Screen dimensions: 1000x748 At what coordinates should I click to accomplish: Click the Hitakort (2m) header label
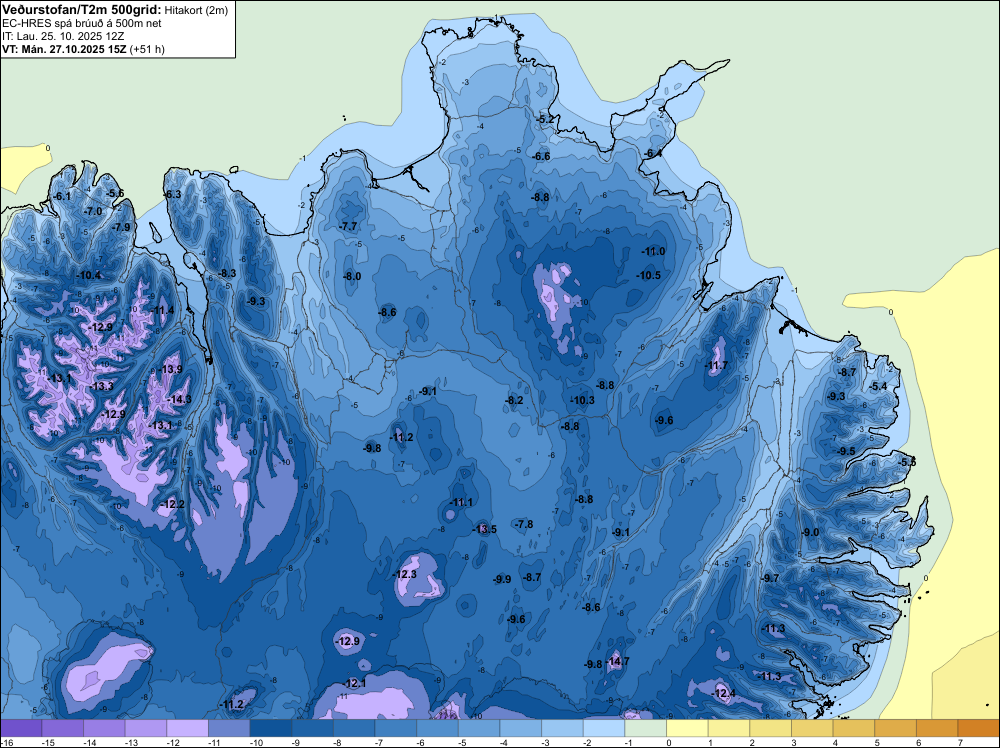(x=195, y=10)
